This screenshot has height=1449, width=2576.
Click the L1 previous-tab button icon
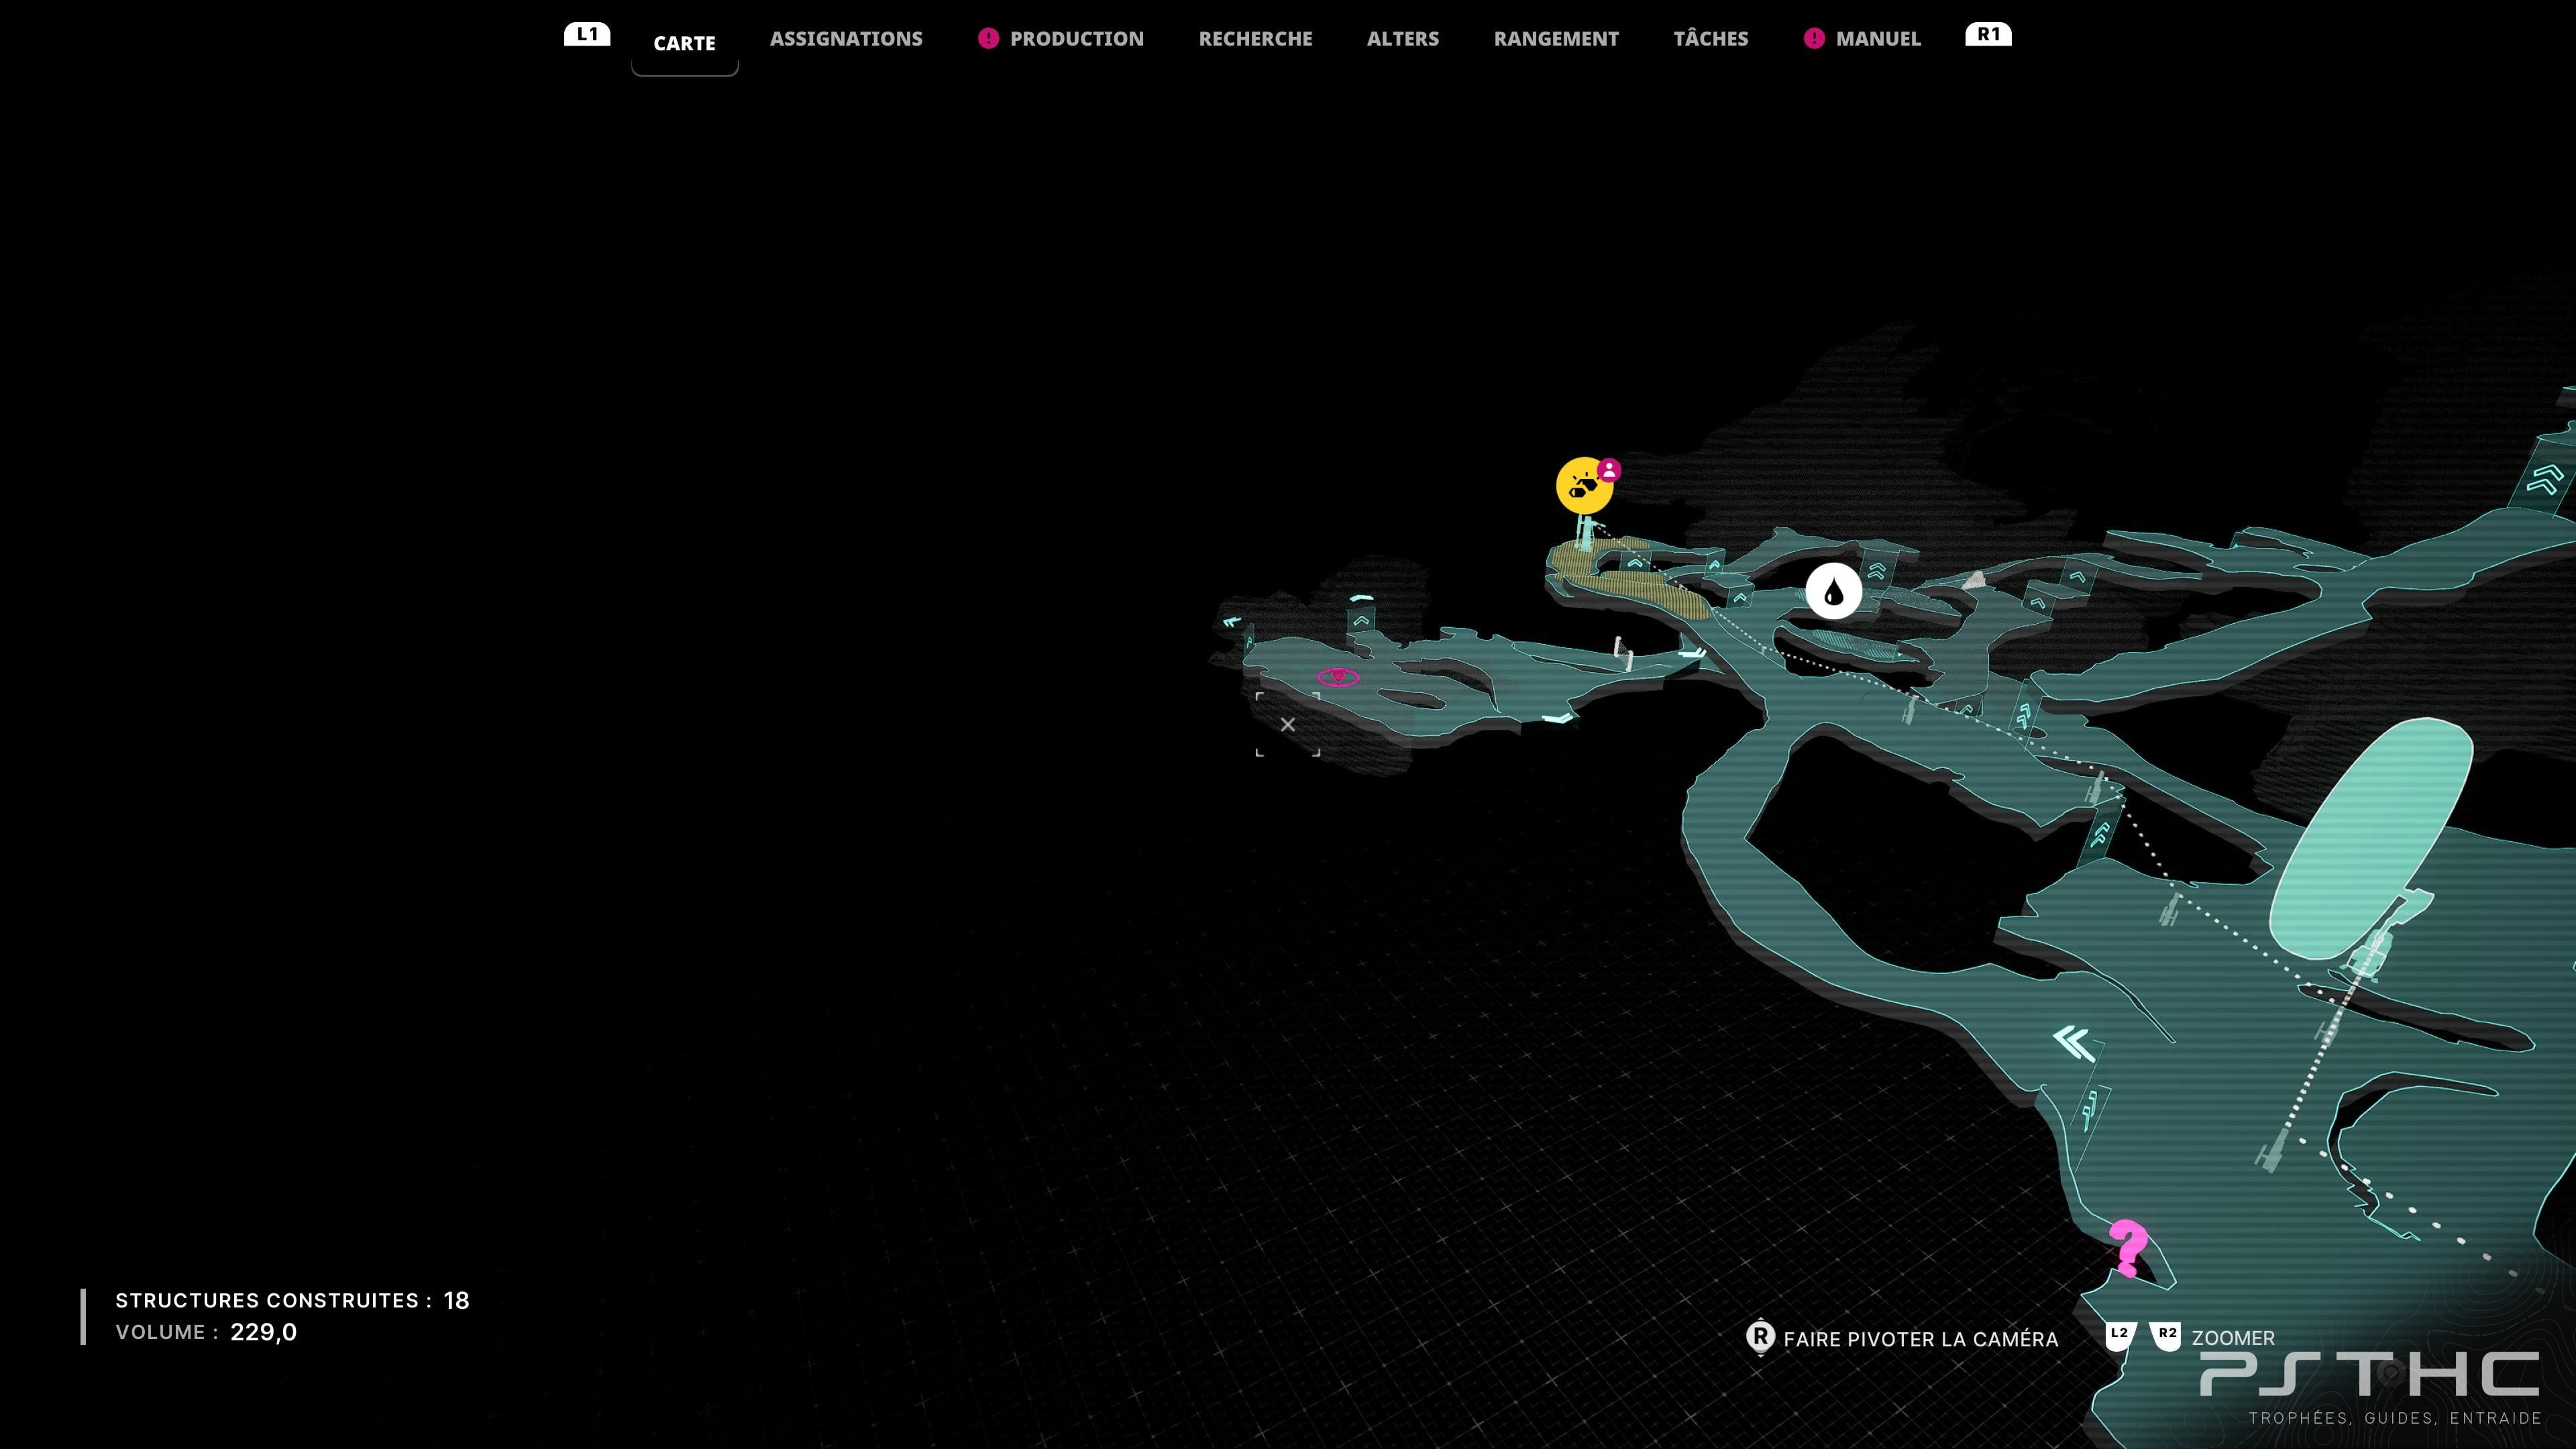(587, 34)
